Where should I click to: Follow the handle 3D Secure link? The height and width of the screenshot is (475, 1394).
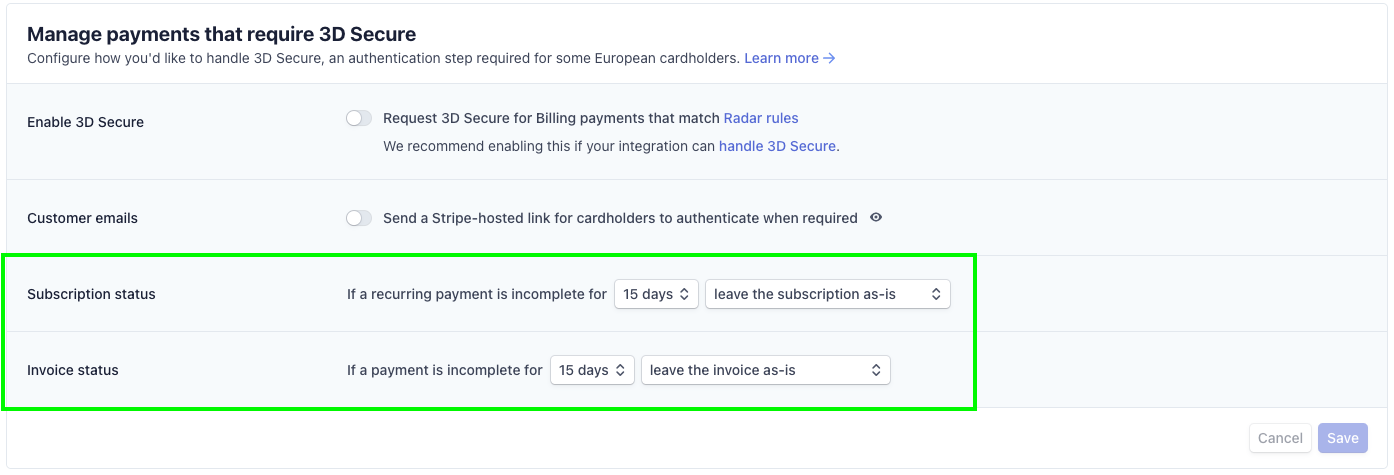coord(777,146)
